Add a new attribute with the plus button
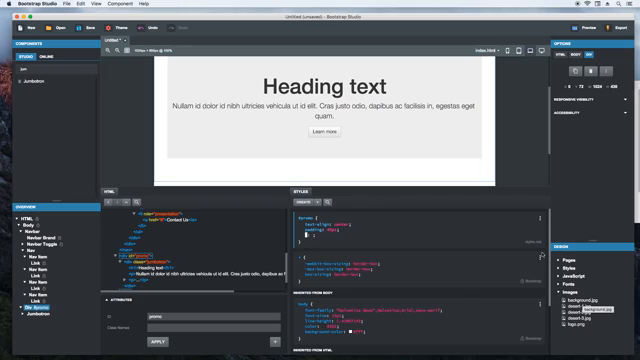Screen dimensions: 640x360 [x=275, y=342]
